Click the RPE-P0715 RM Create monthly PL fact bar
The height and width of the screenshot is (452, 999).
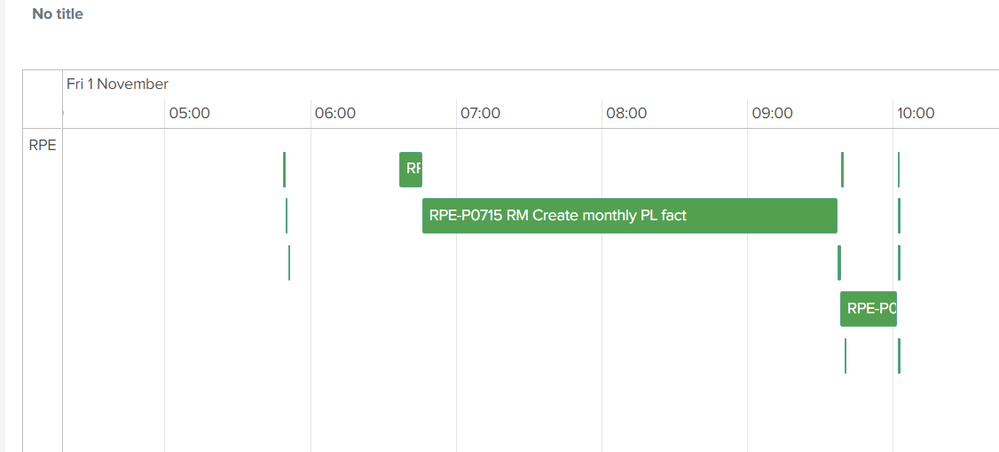point(629,215)
